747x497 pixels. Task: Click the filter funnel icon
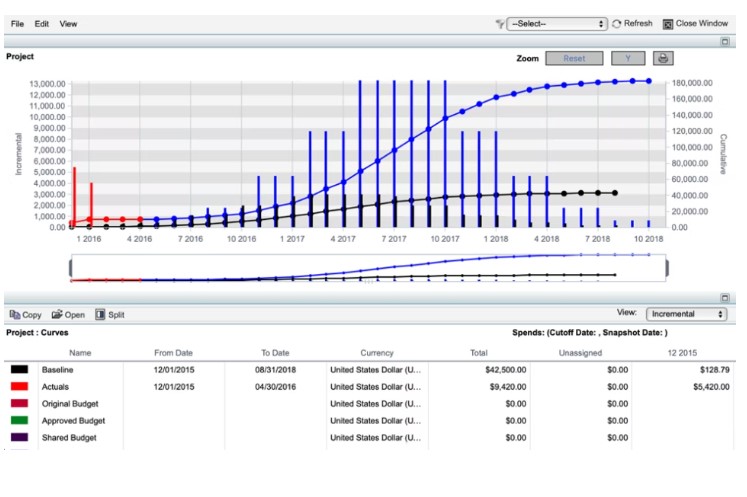499,23
